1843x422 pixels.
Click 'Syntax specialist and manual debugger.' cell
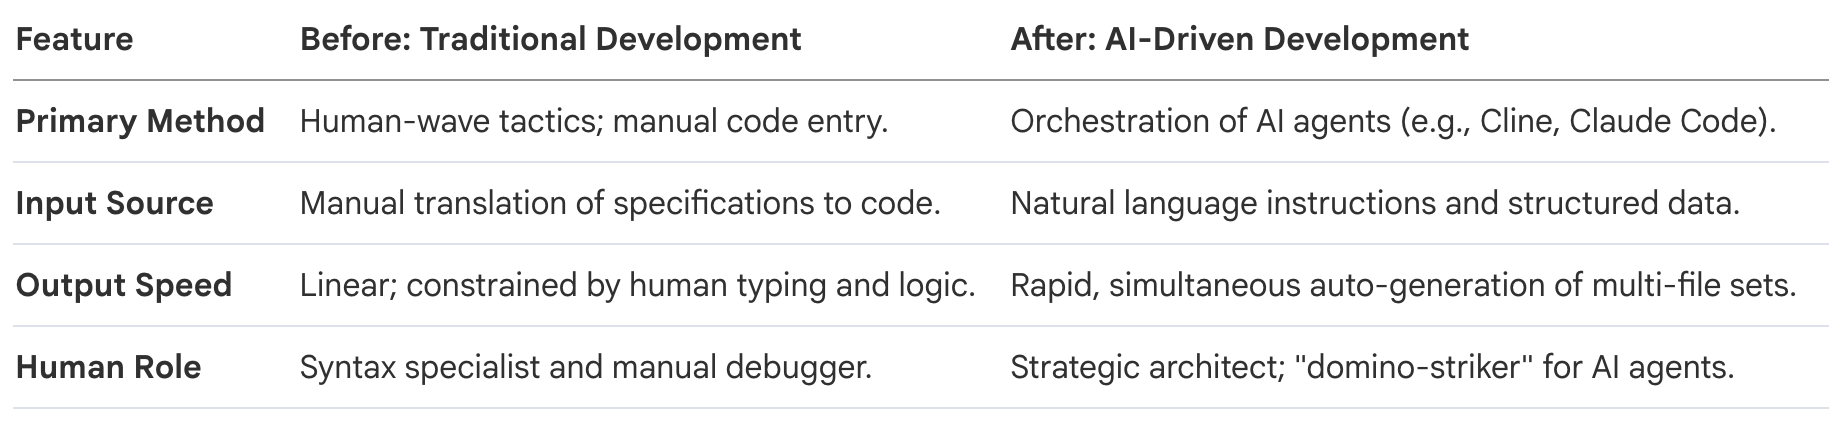585,368
